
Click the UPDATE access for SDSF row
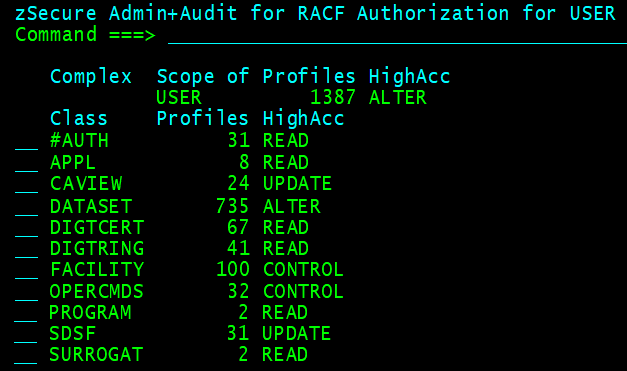(296, 334)
